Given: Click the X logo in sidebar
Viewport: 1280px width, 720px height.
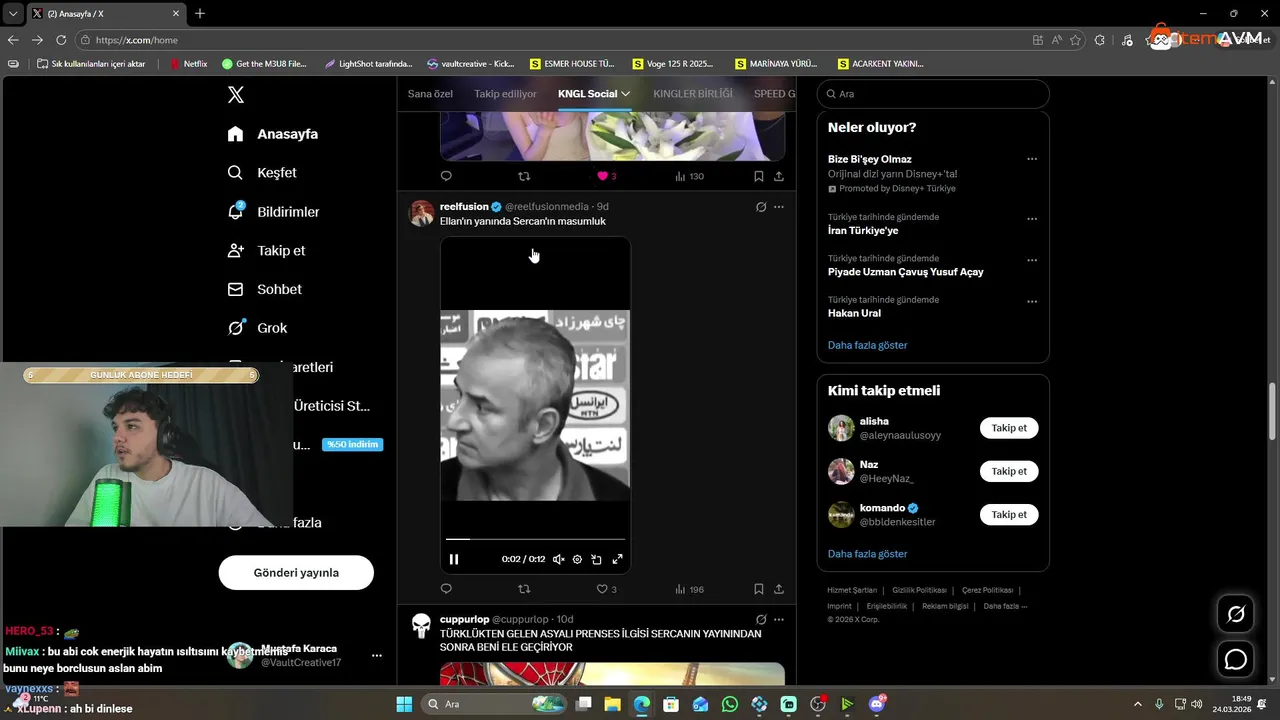Looking at the screenshot, I should [x=235, y=95].
